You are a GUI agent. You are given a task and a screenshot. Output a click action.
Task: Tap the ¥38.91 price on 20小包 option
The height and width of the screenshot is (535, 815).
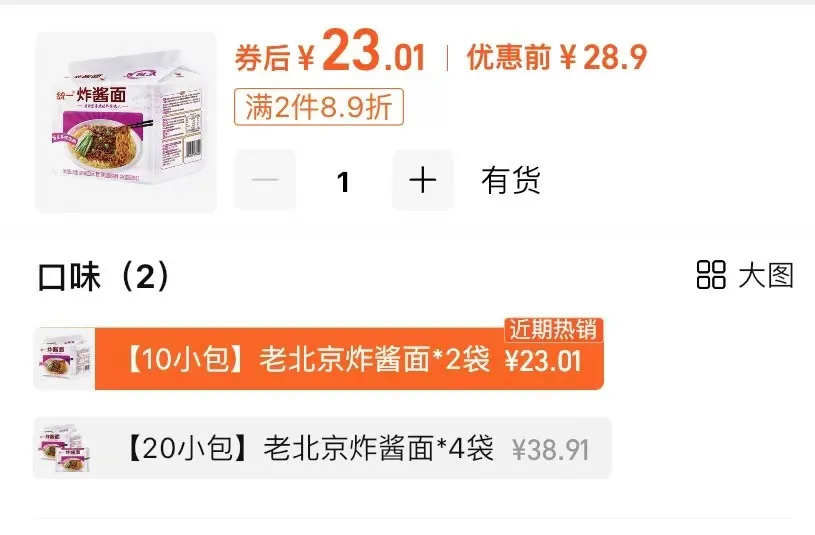click(x=550, y=450)
